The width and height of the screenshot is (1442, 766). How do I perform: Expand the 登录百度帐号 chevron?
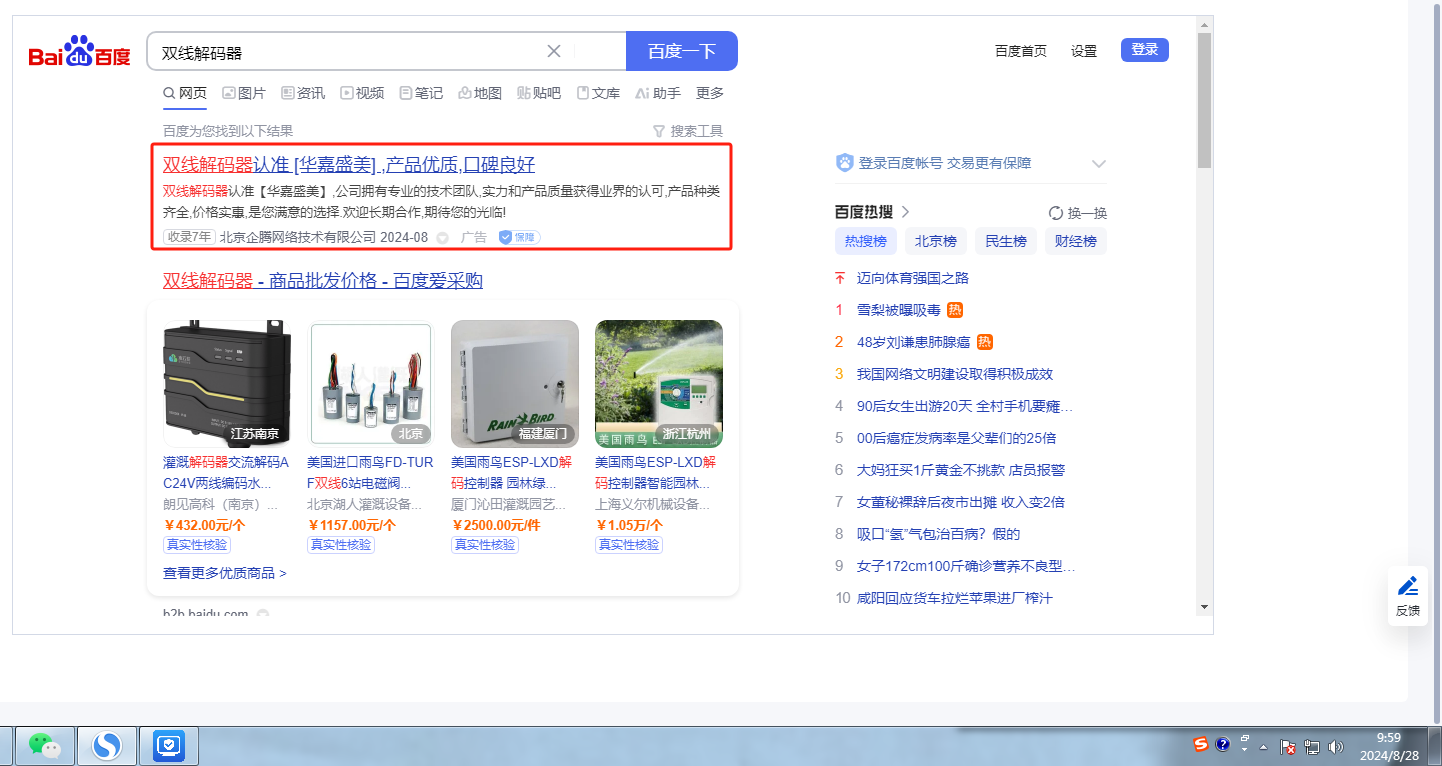(x=1099, y=164)
